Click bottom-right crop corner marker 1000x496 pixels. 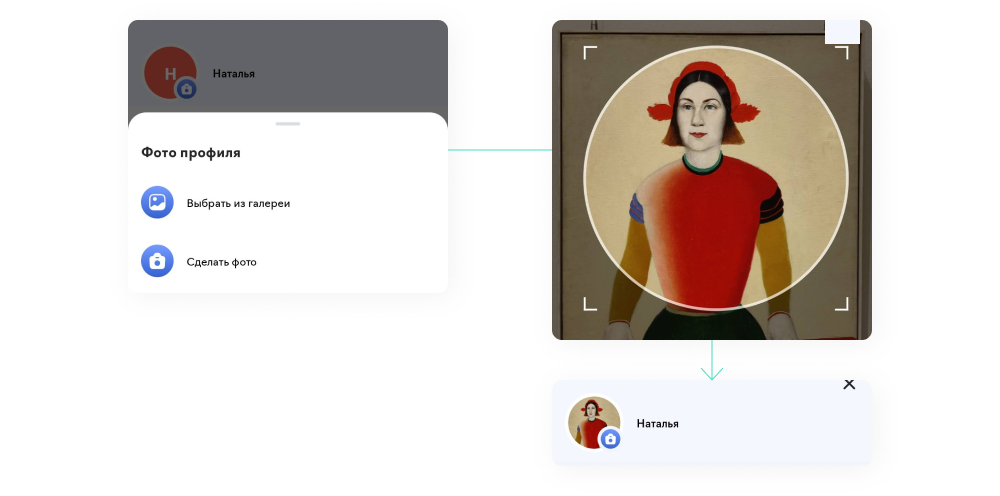click(x=842, y=304)
